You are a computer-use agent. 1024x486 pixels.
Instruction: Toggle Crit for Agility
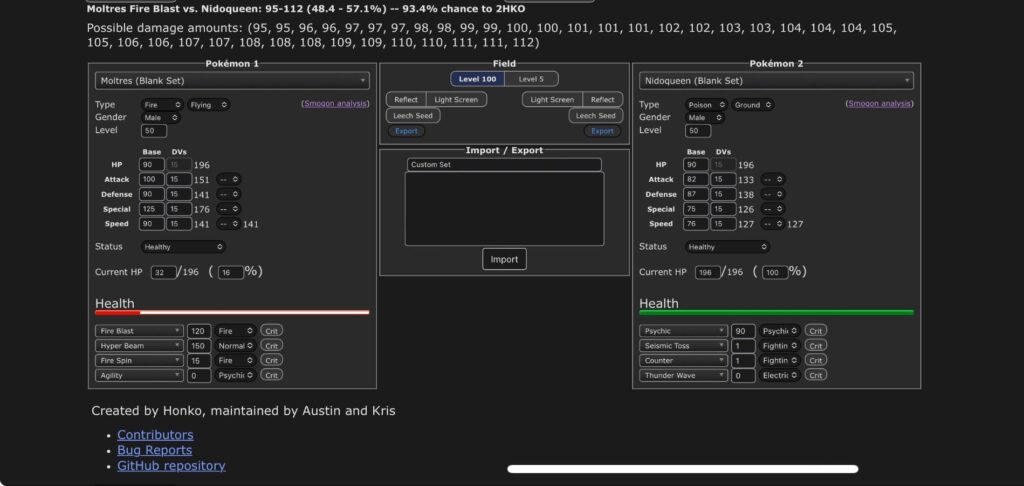pos(272,375)
